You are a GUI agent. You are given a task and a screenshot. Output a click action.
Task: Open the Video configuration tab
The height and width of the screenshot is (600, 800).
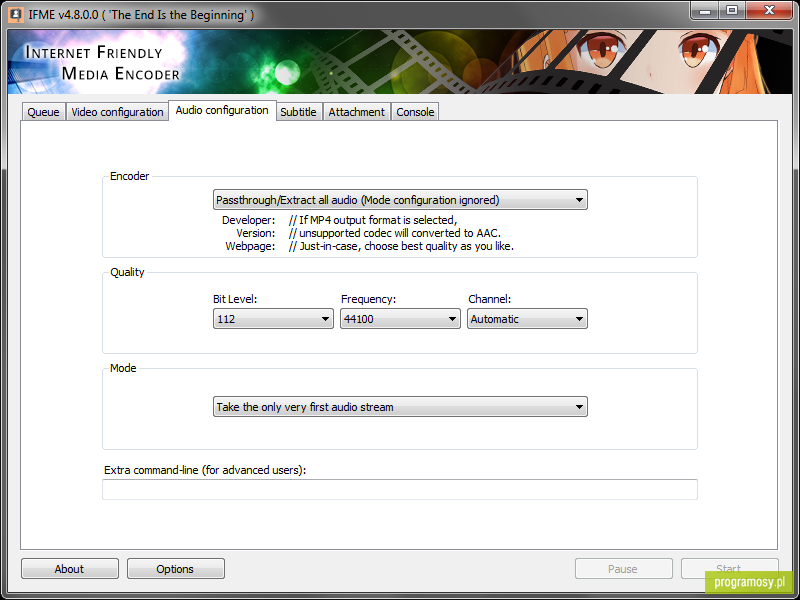[117, 112]
